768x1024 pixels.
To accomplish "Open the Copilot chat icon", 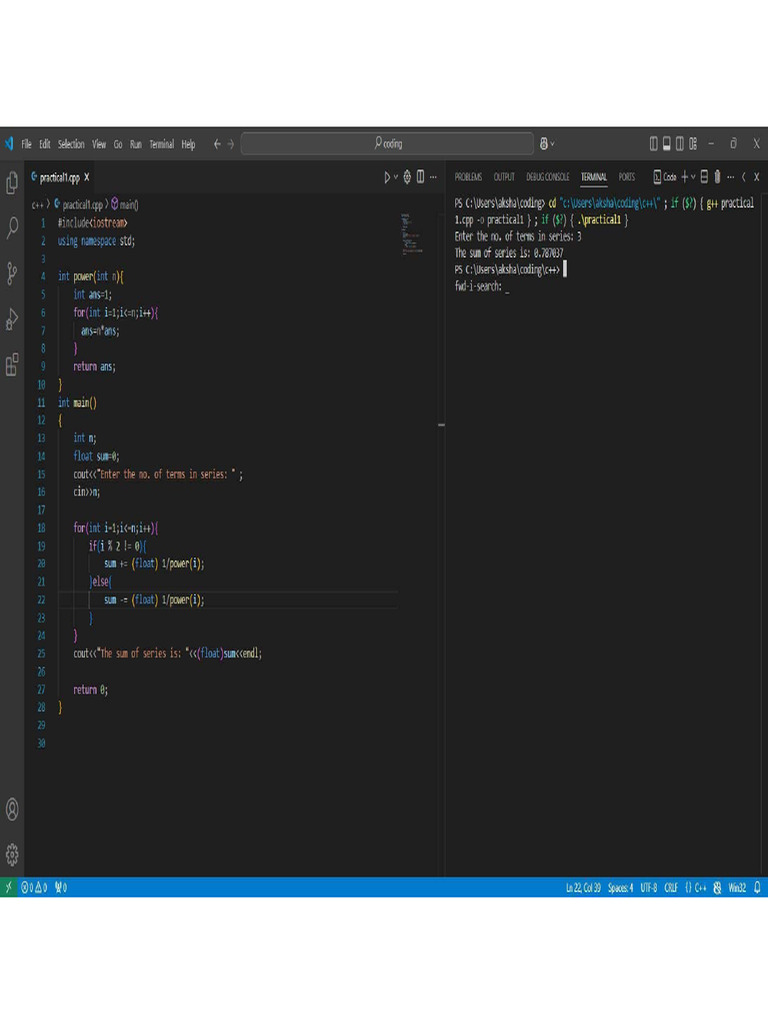I will (543, 144).
